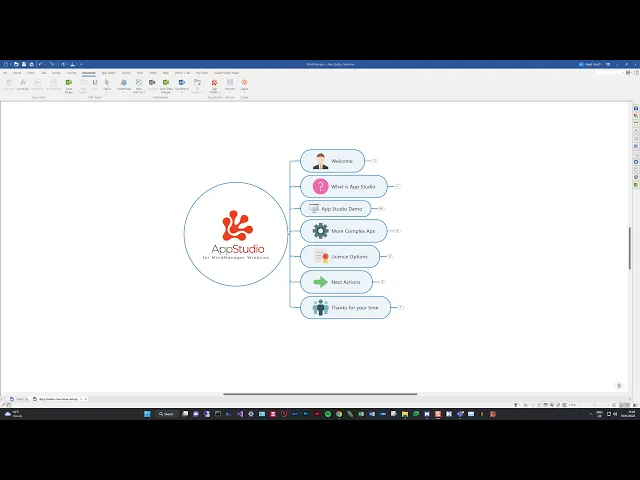Screen dimensions: 640x480
Task: Click the App Studio Overview document tab
Action: [x=59, y=399]
